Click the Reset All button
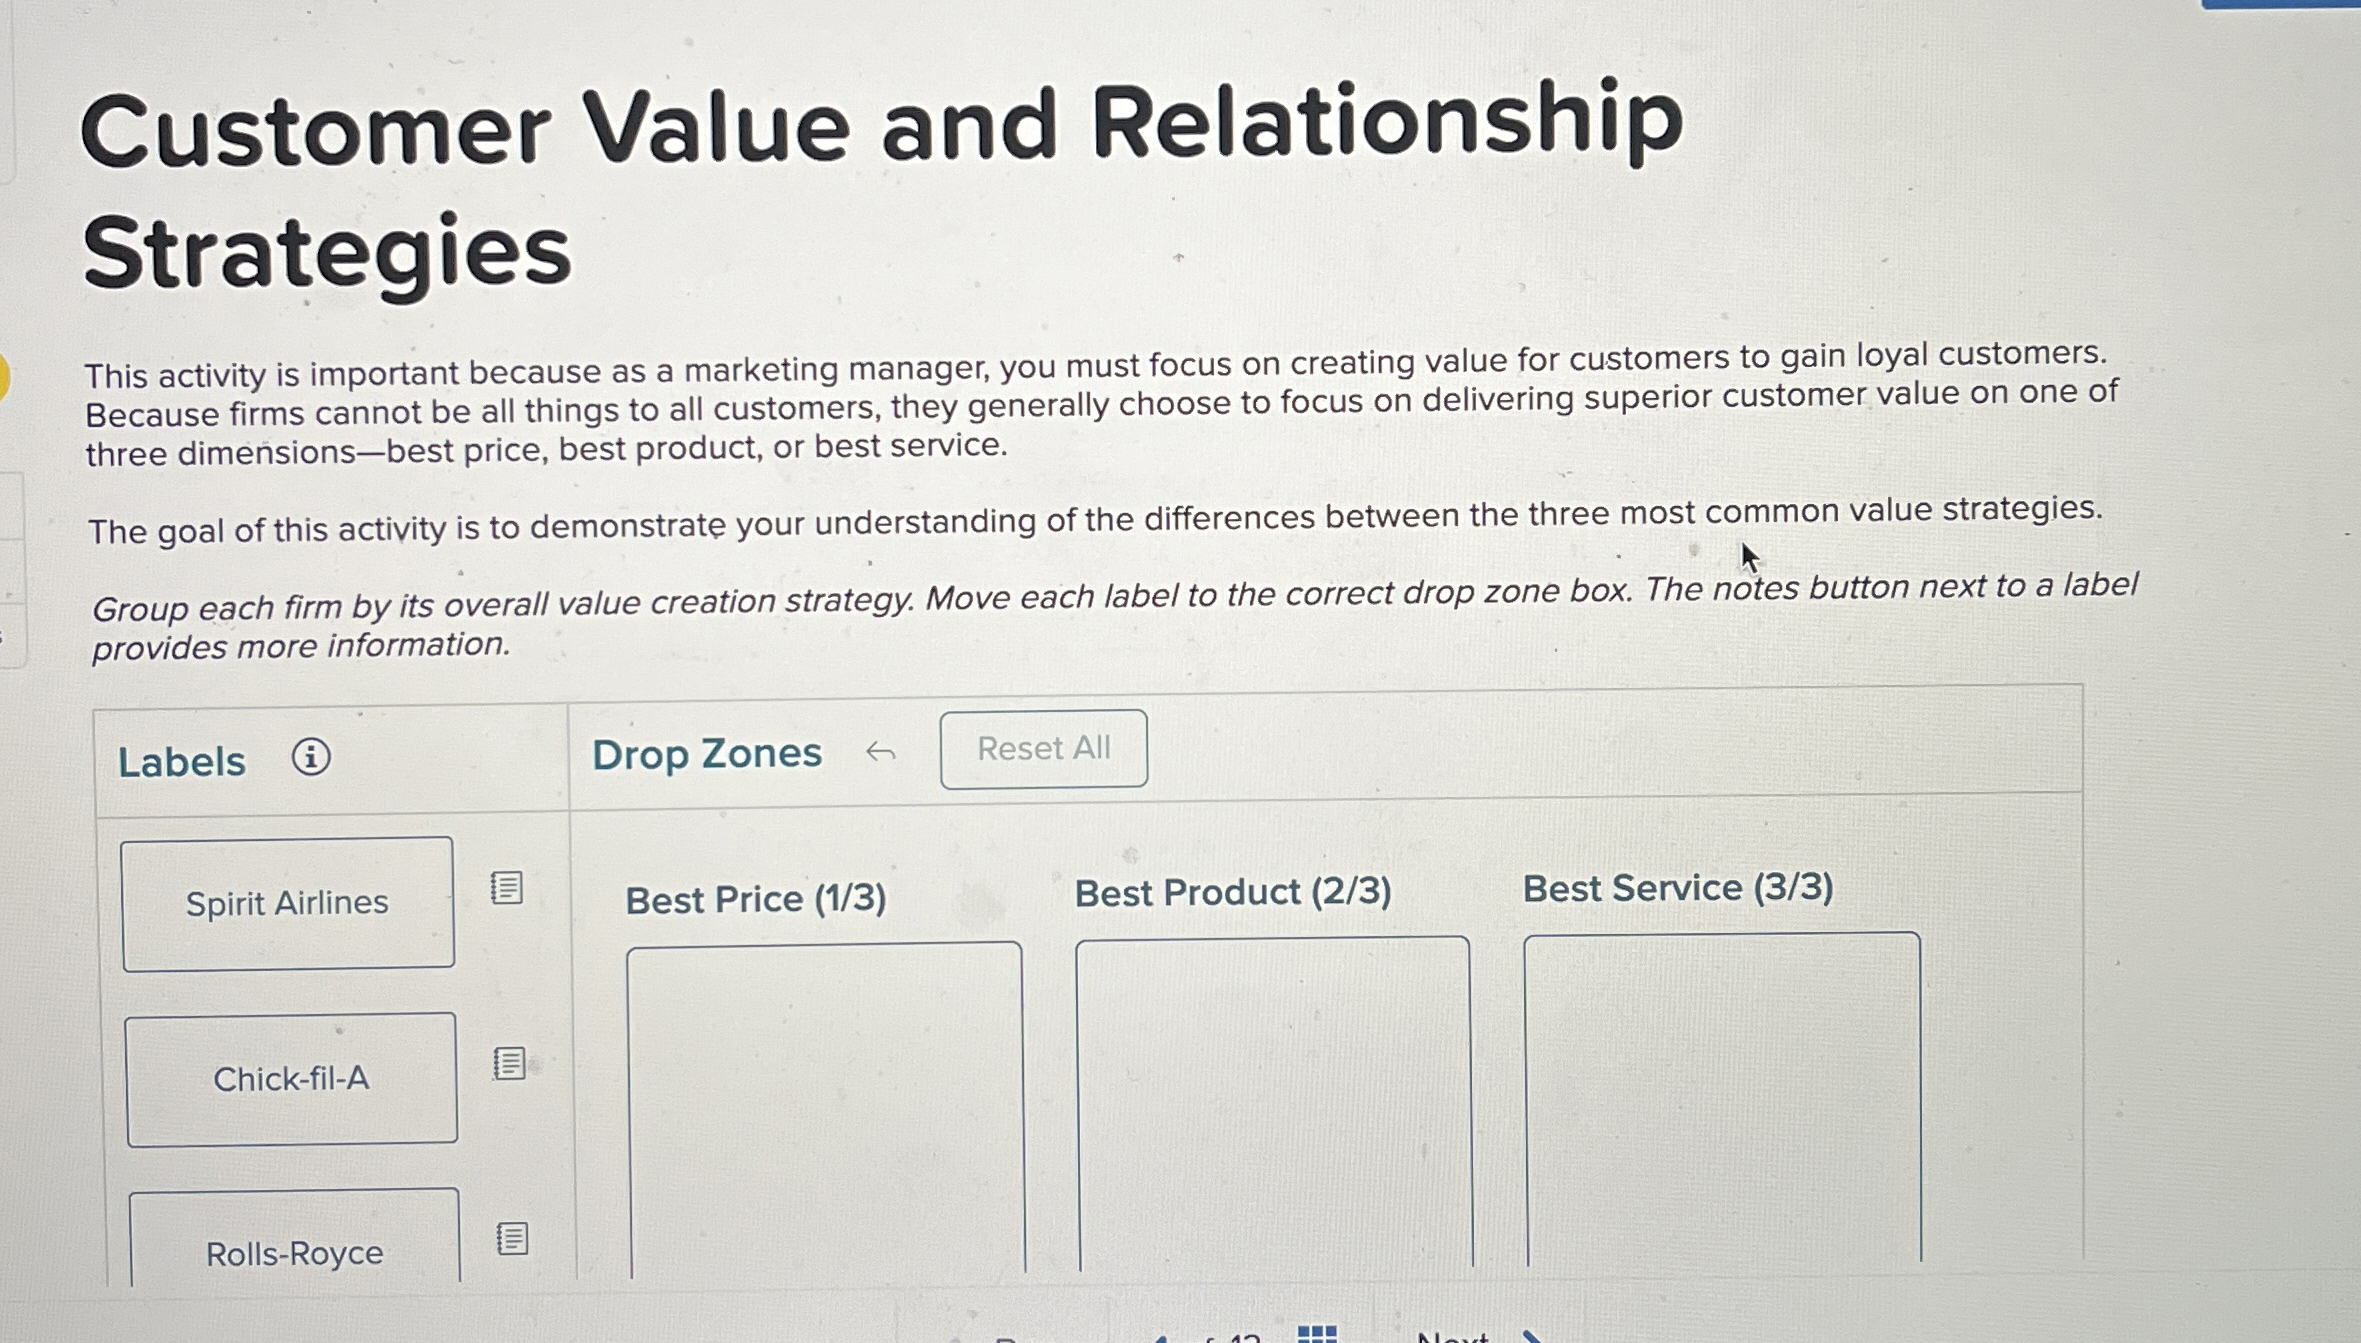The width and height of the screenshot is (2361, 1343). coord(1043,749)
